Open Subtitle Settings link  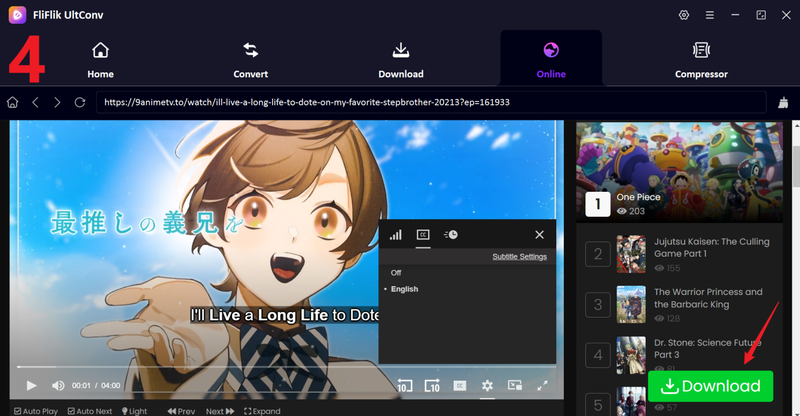519,256
